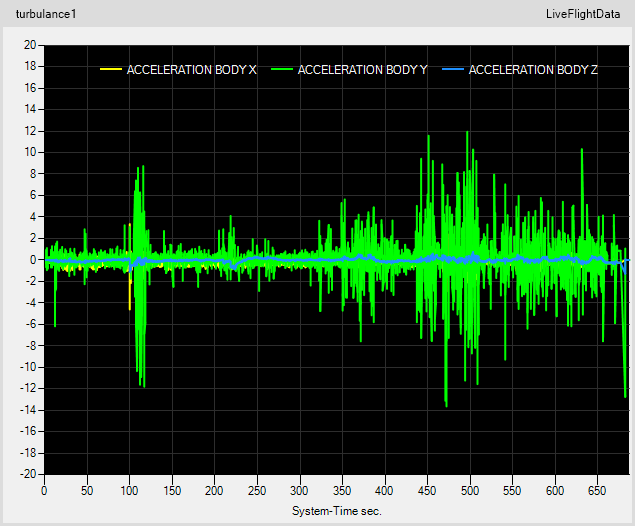Select the ACCELERATION BODY Y legend label
Screen dimensions: 635x526
tap(363, 70)
